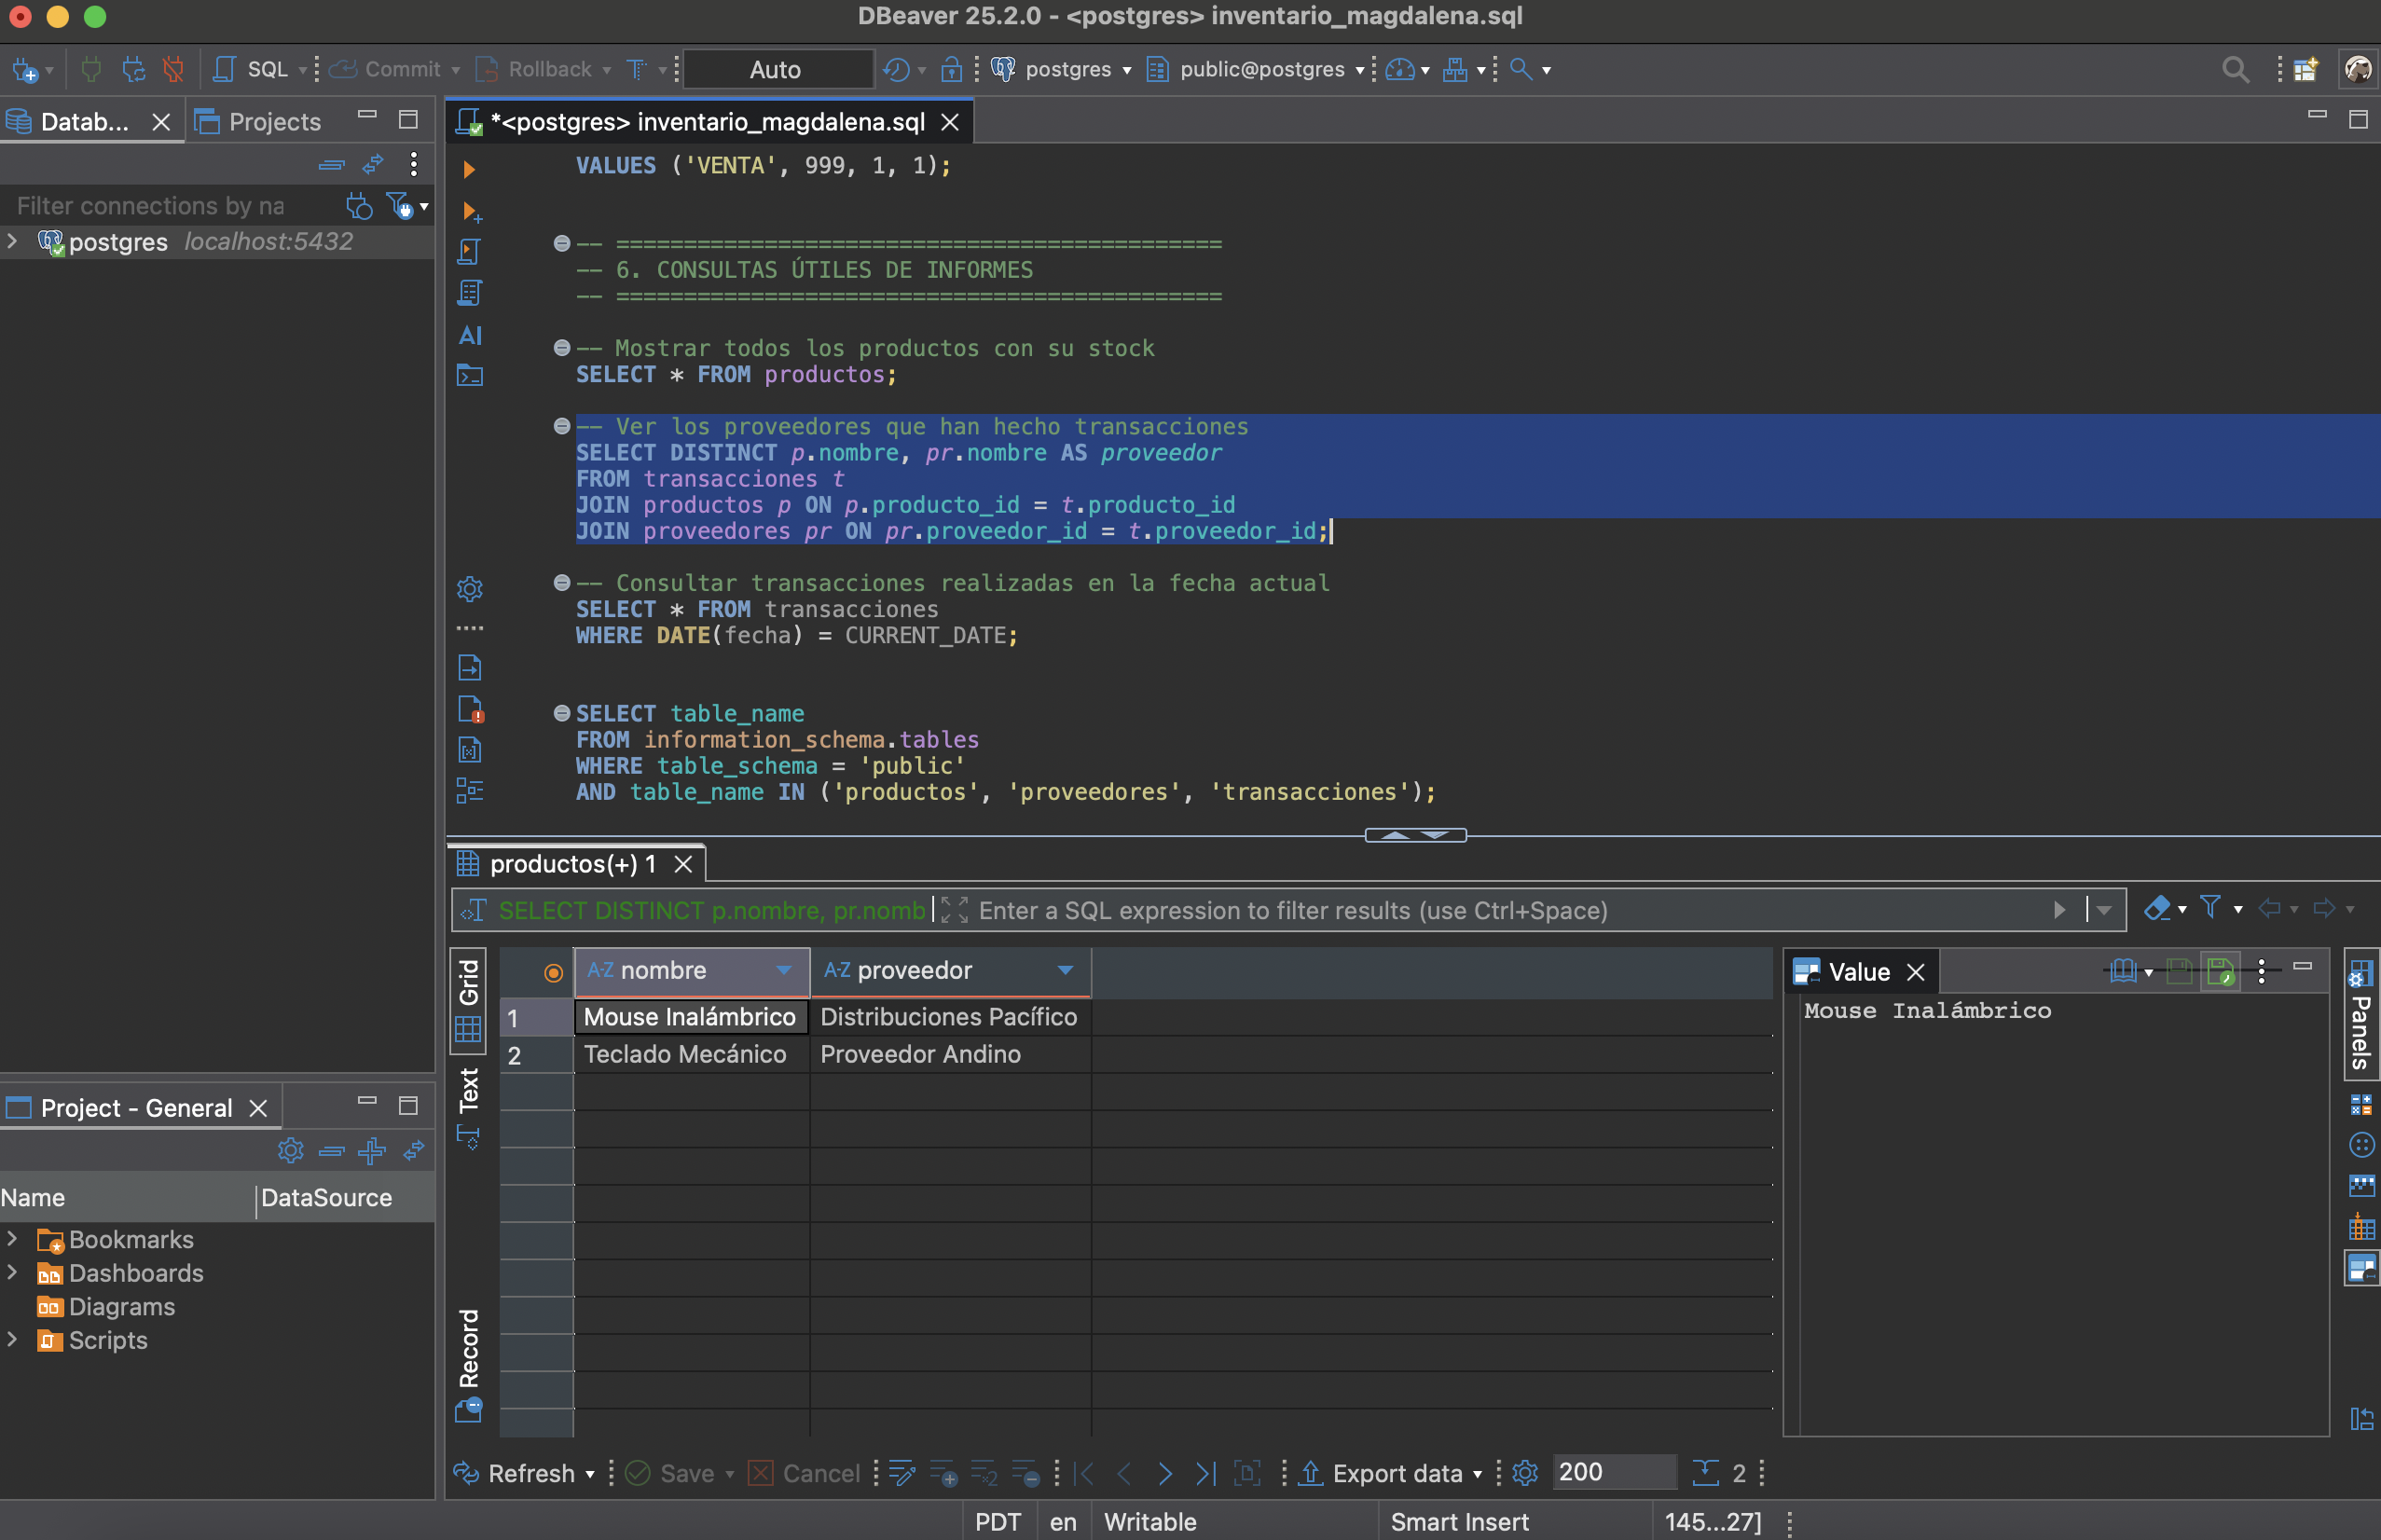
Task: Open user profile avatar icon
Action: pyautogui.click(x=2359, y=69)
